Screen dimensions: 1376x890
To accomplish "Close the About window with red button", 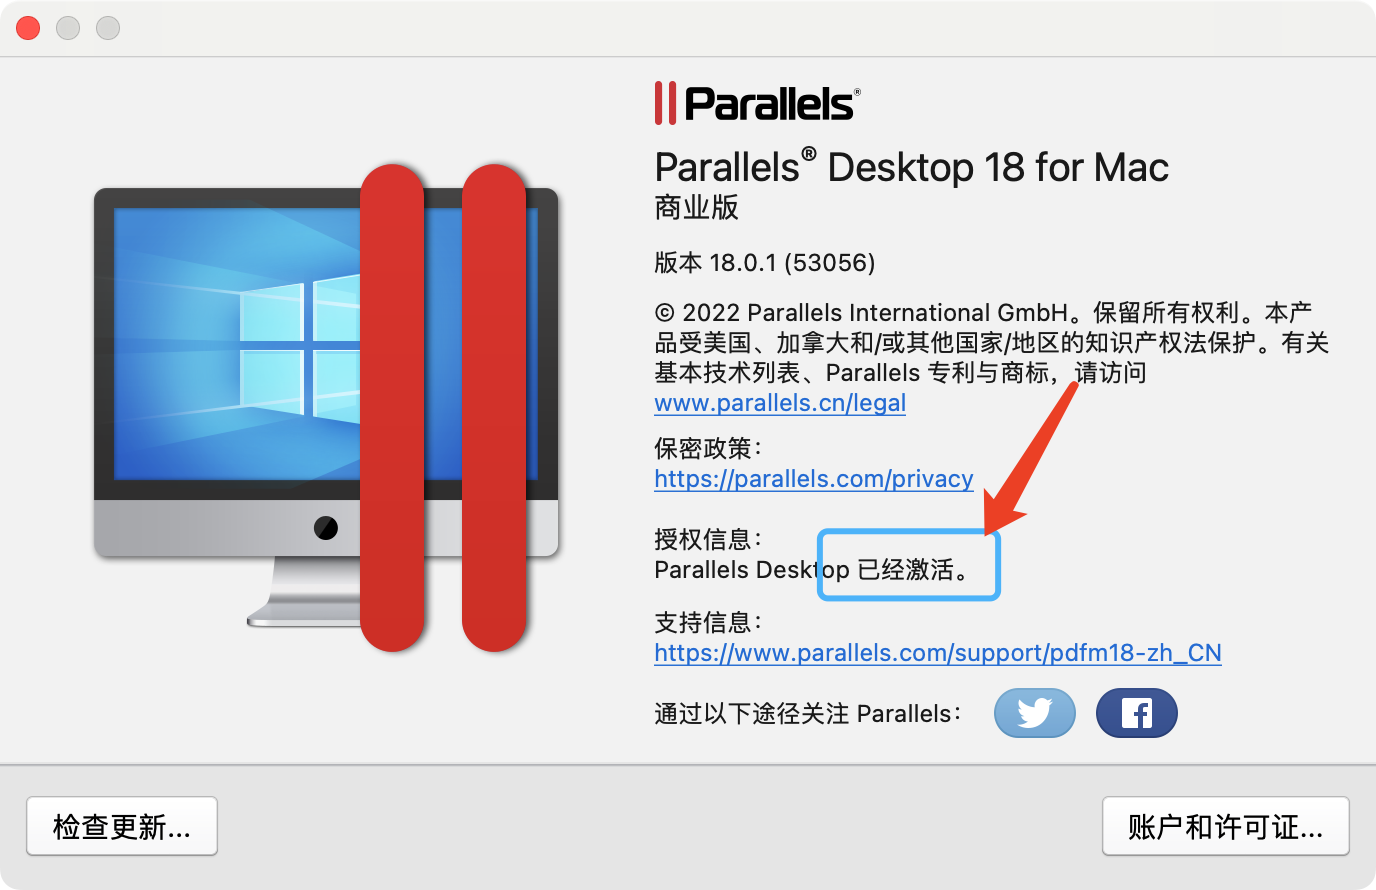I will tap(28, 28).
